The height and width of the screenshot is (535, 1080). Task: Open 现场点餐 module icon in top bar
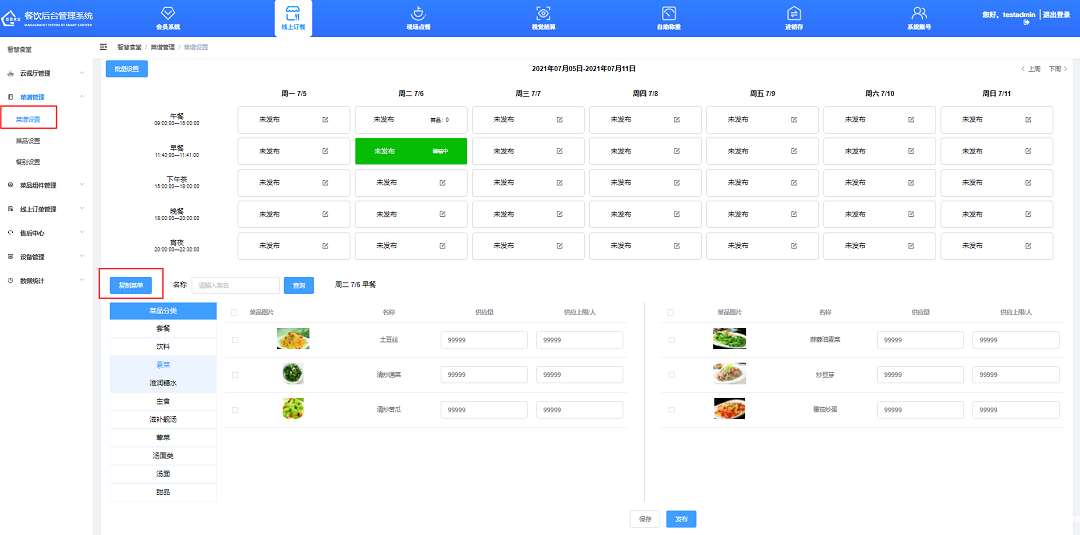[418, 14]
